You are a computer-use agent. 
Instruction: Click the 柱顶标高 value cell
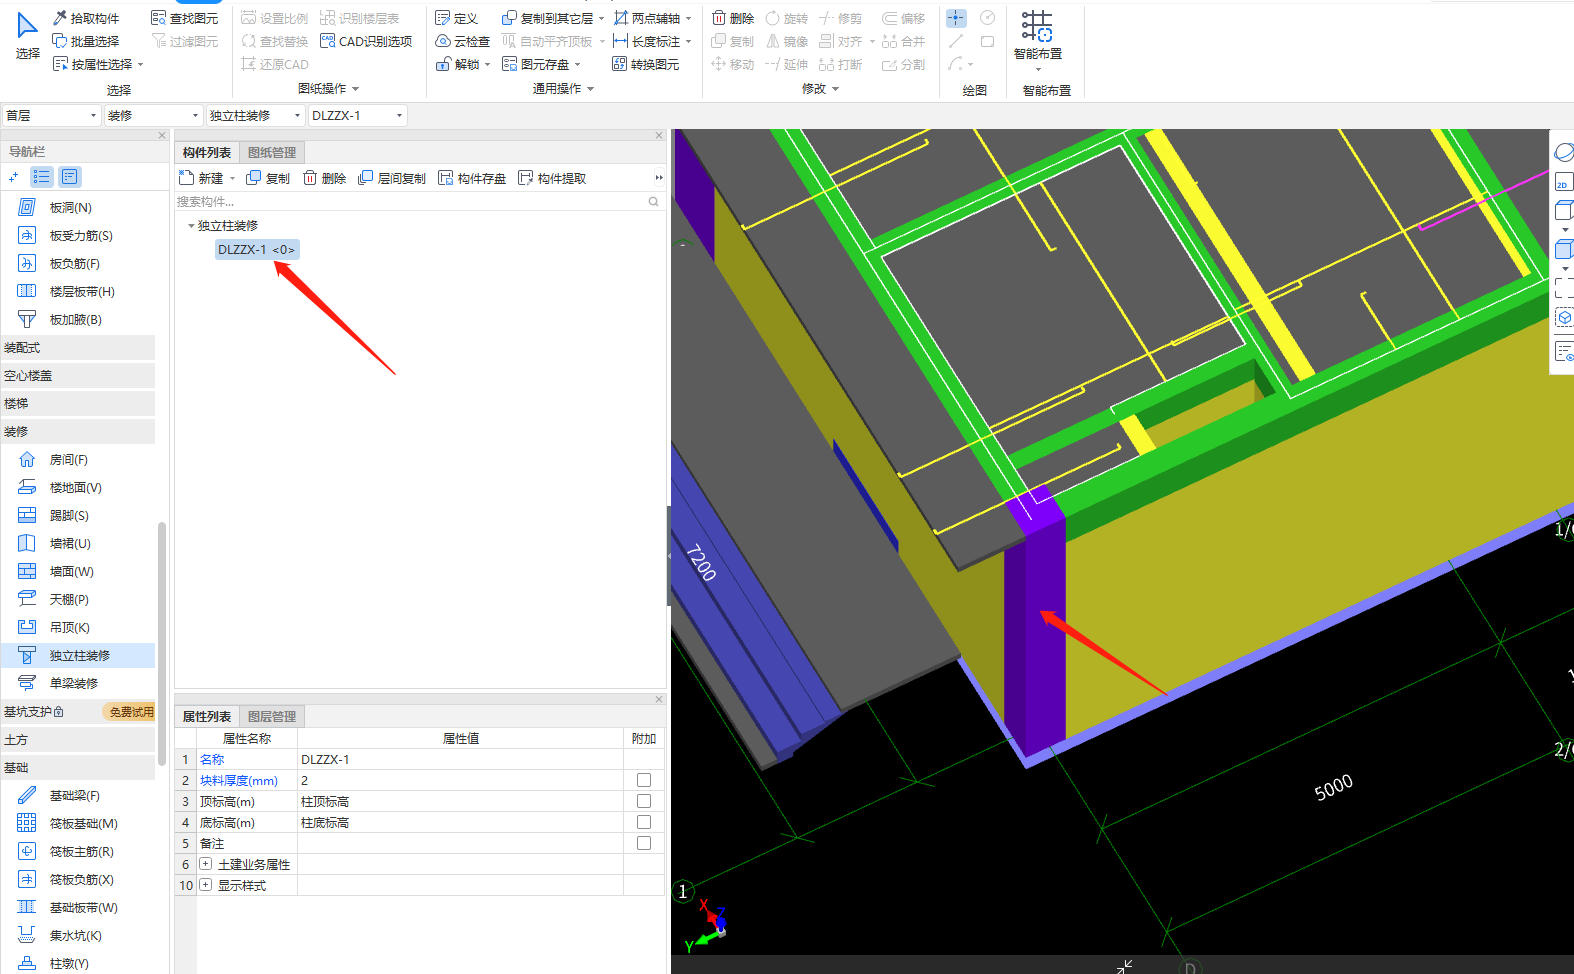tap(460, 801)
